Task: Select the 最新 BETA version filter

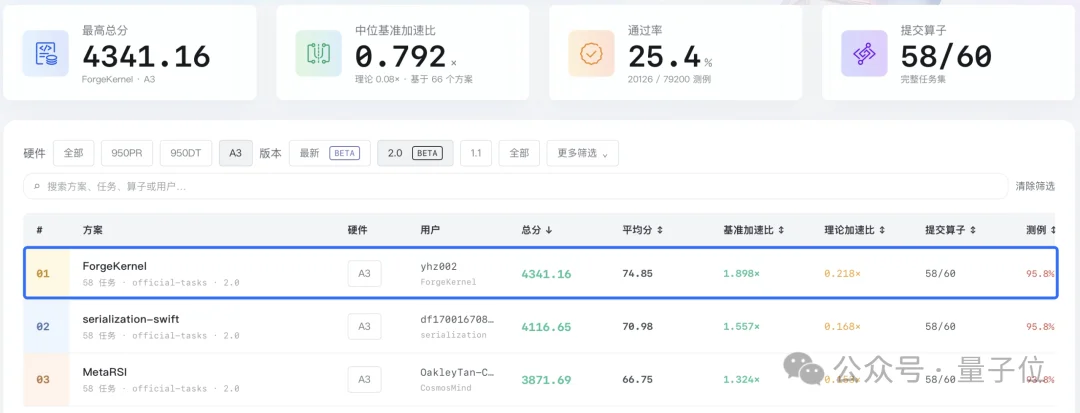Action: click(x=330, y=153)
